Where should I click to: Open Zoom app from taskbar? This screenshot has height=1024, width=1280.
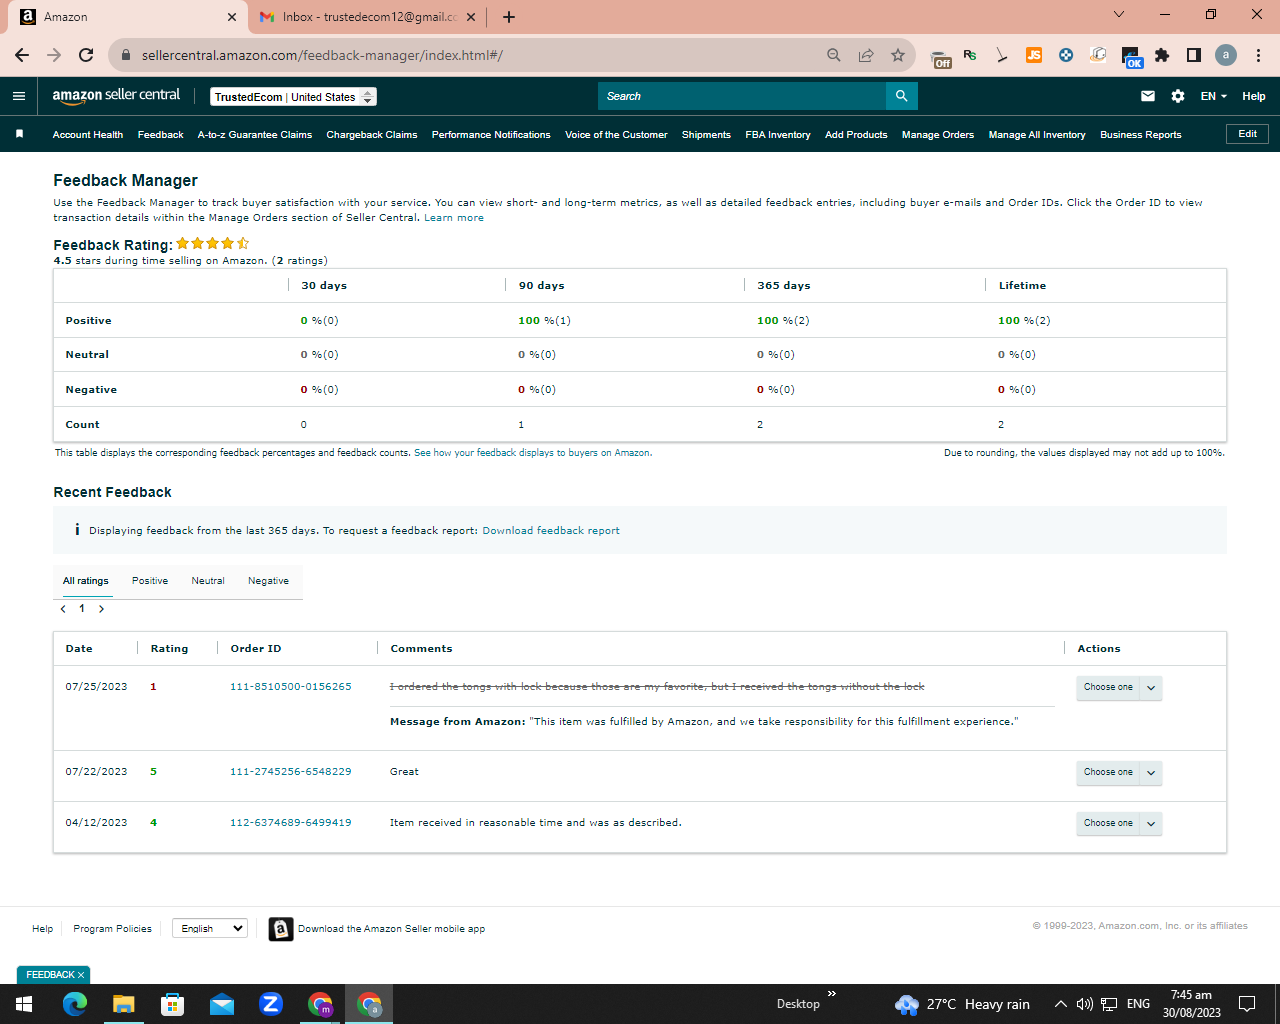pos(271,1004)
